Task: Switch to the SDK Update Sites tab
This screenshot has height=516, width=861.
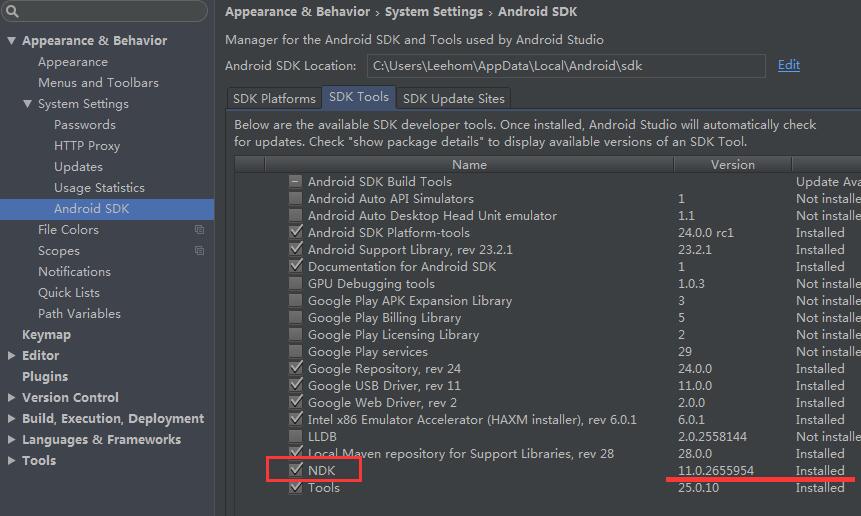Action: click(454, 98)
